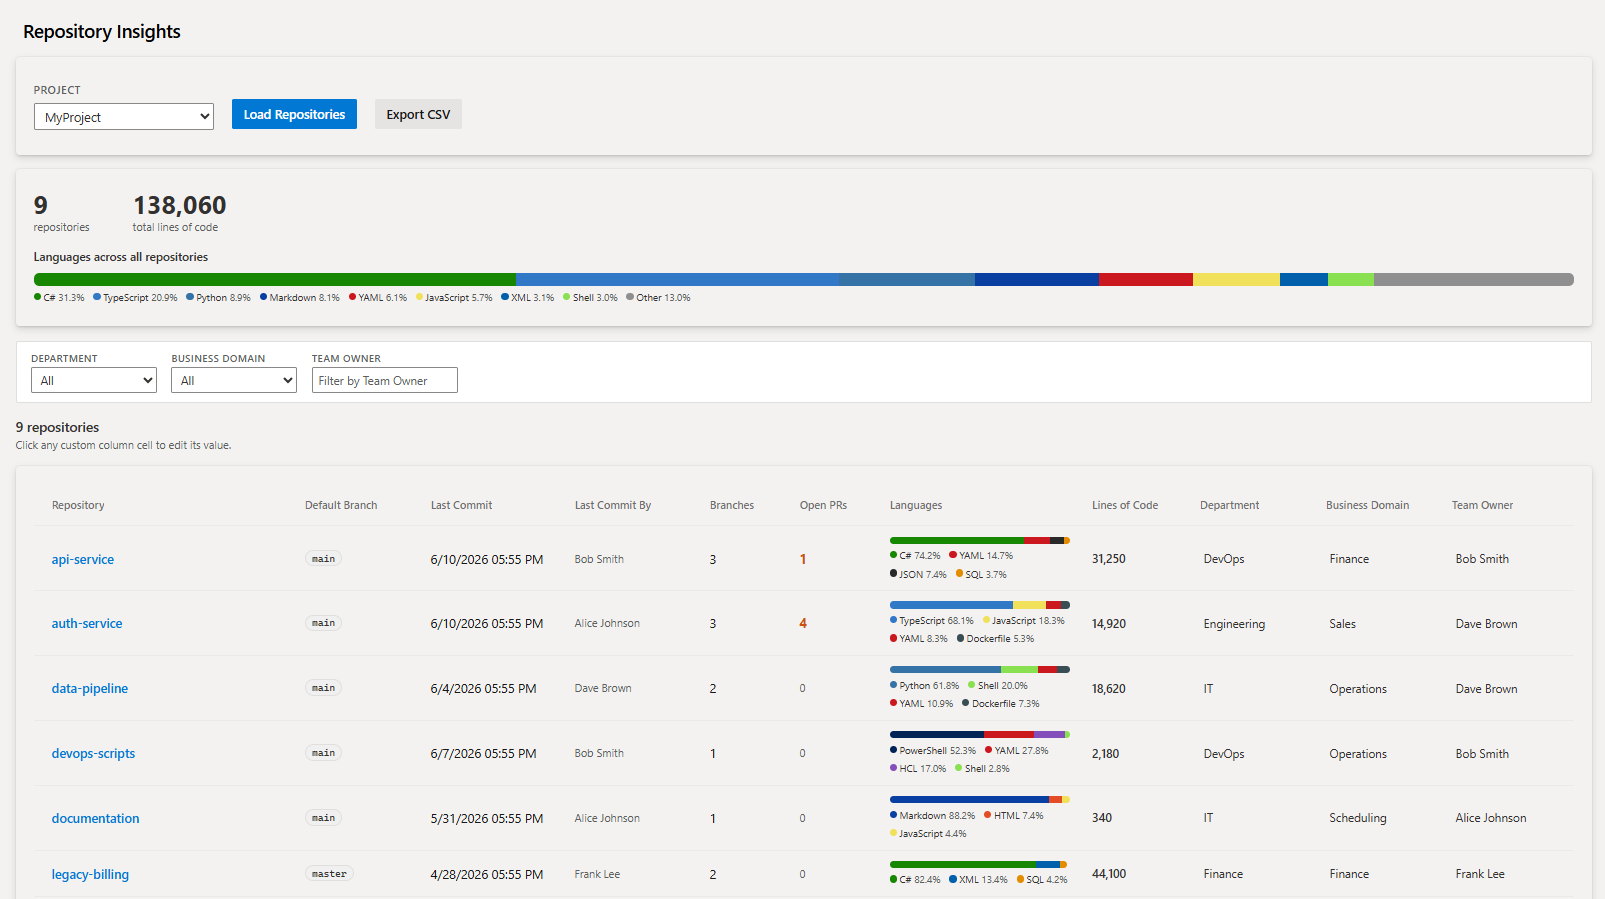Open the documentation repository link

pos(96,818)
